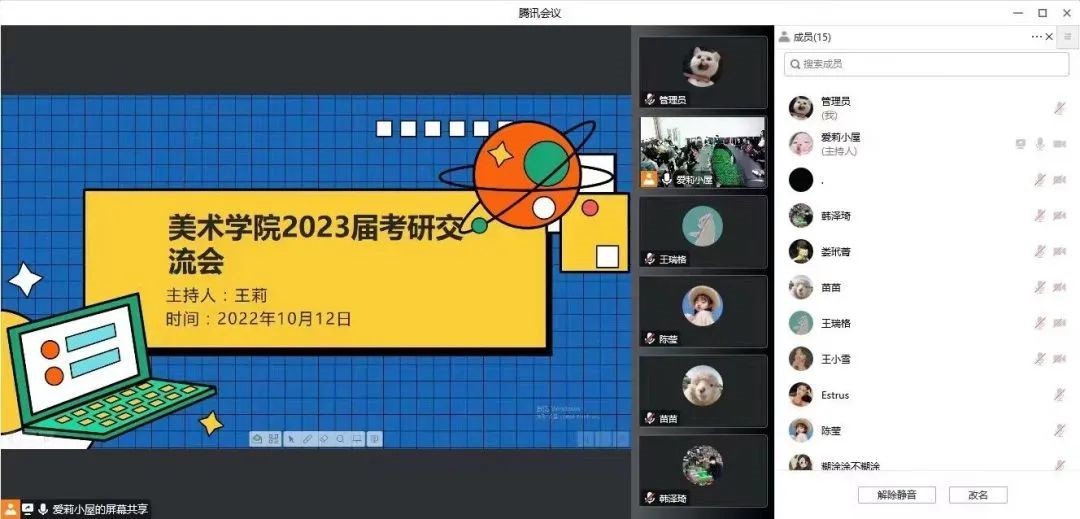This screenshot has width=1080, height=519.
Task: Click the QR code icon in slide toolbar
Action: (273, 438)
